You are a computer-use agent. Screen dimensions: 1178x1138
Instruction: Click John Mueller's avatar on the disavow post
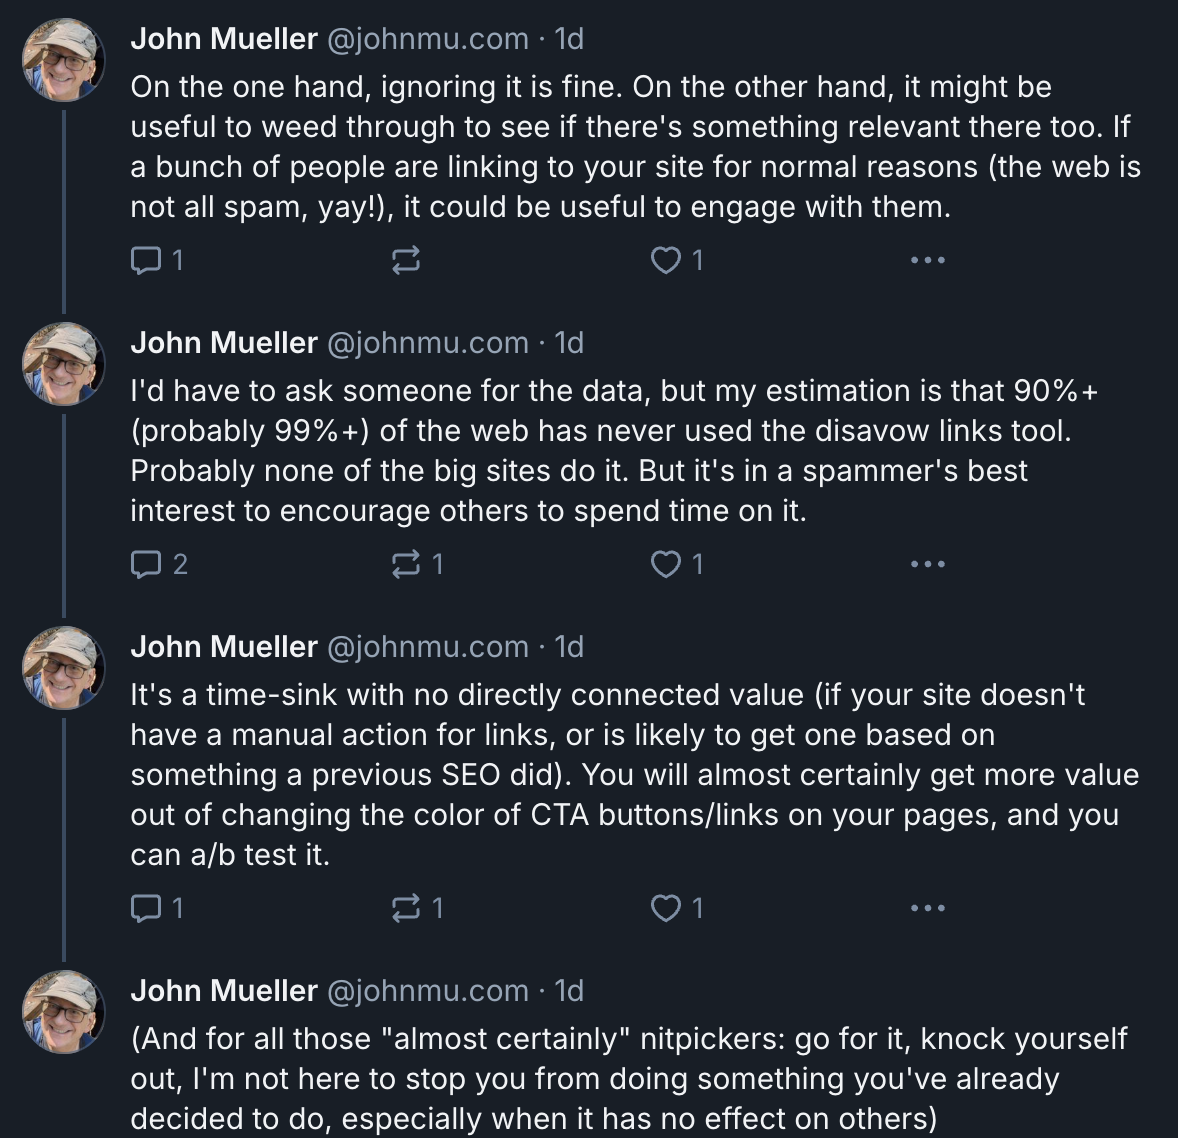[x=64, y=364]
